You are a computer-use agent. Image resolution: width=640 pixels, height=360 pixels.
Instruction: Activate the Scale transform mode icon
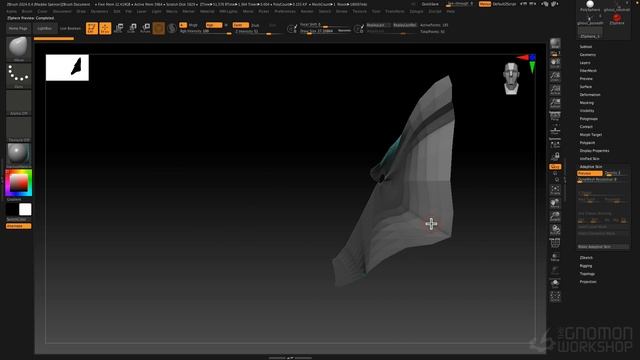click(132, 28)
